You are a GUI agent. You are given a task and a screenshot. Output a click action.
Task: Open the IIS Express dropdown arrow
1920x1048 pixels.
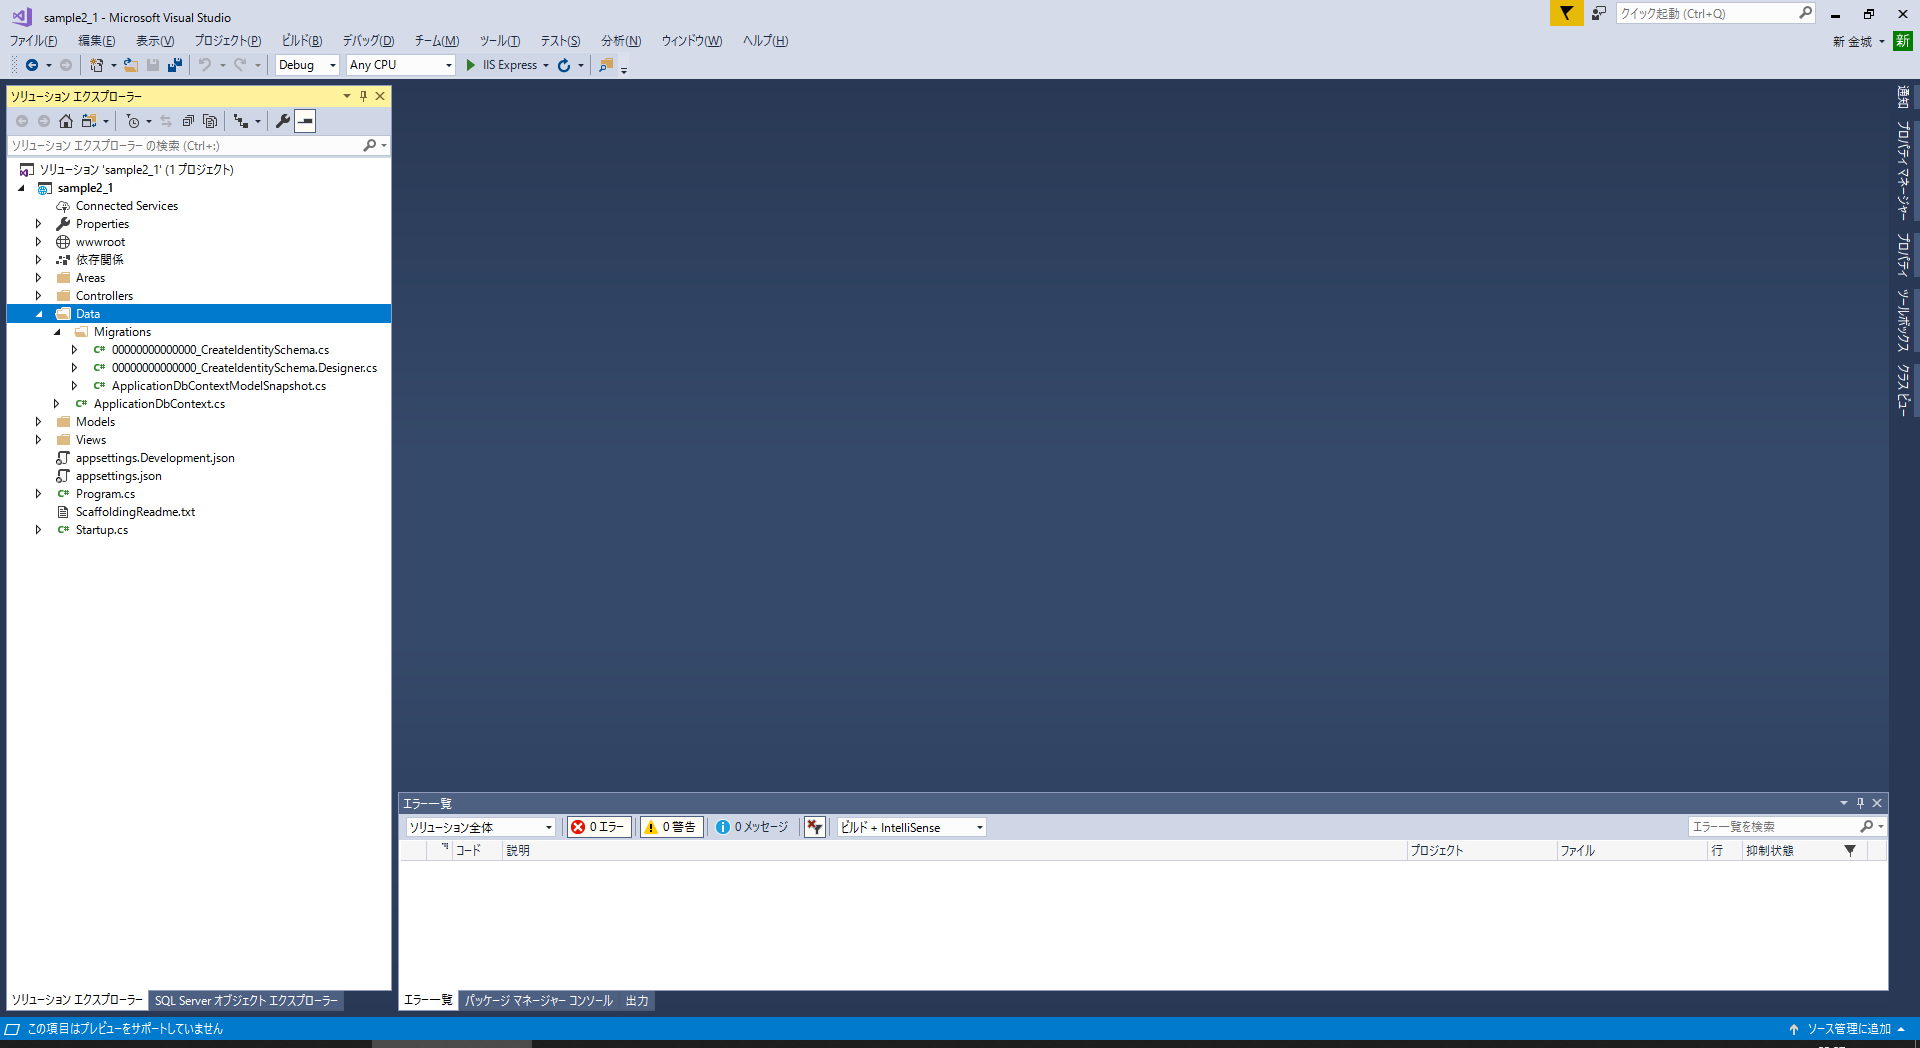pyautogui.click(x=546, y=65)
